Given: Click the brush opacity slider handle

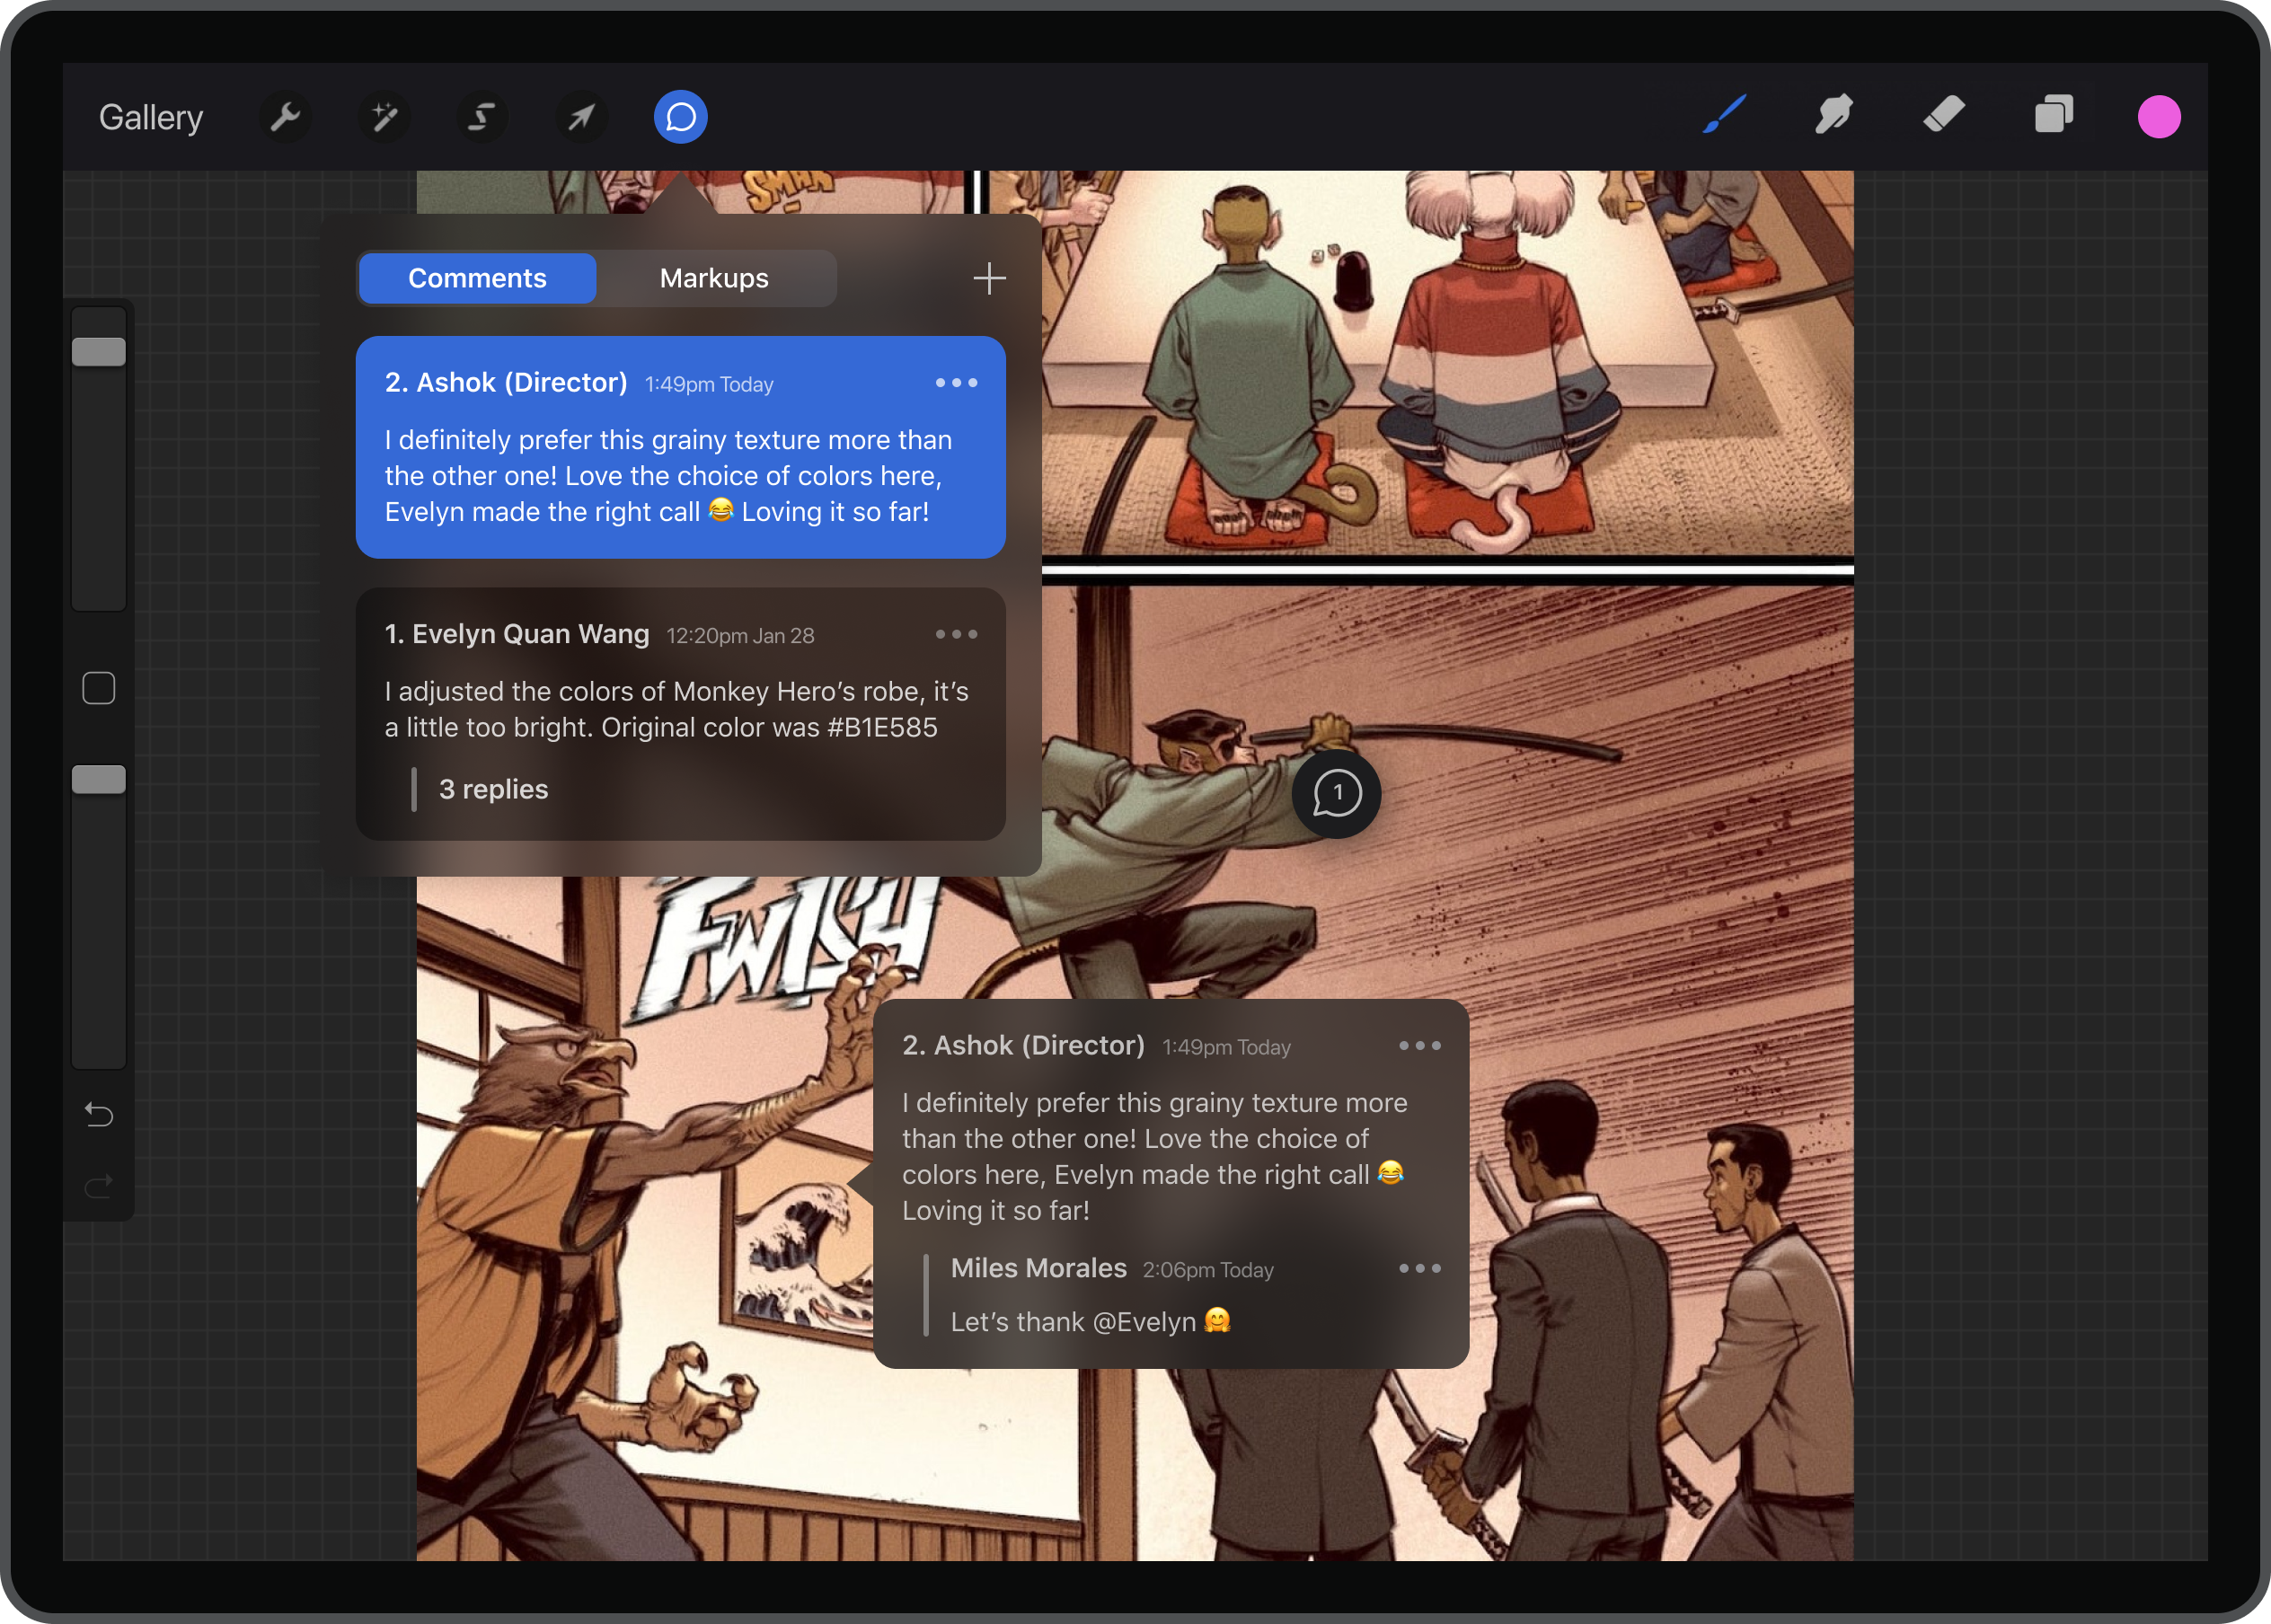Looking at the screenshot, I should click(99, 780).
